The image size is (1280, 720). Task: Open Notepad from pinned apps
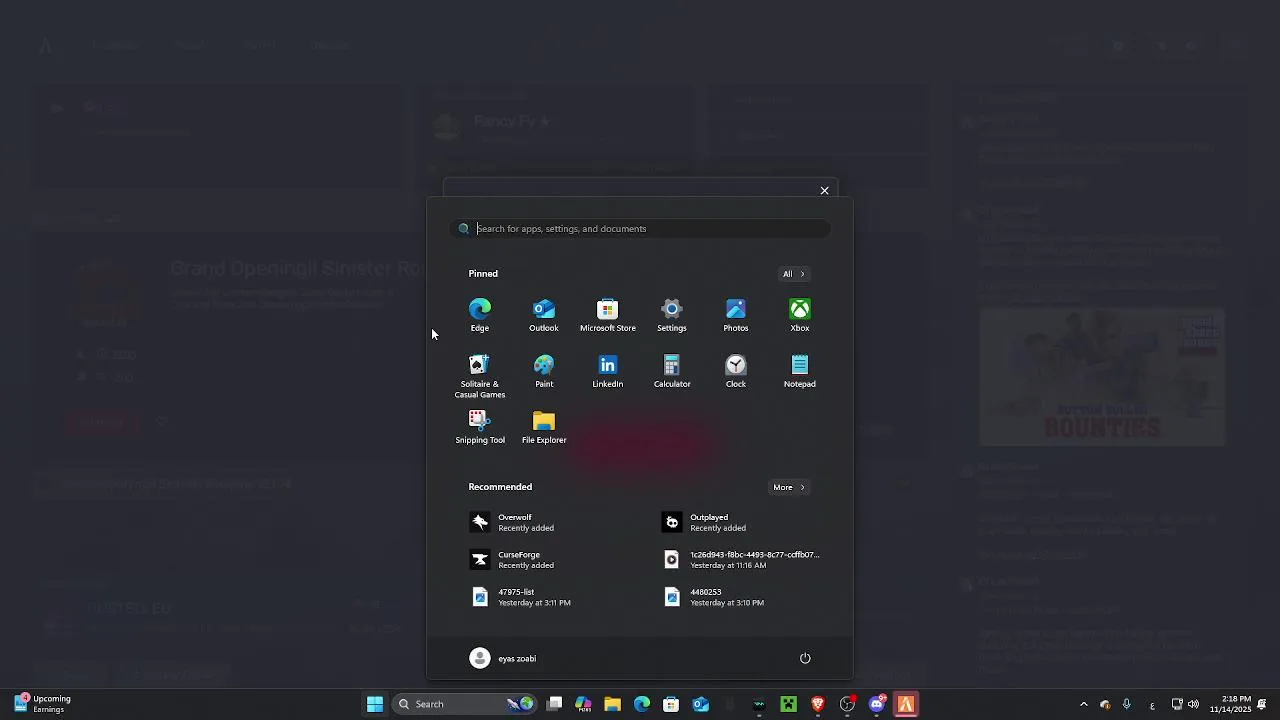(800, 371)
